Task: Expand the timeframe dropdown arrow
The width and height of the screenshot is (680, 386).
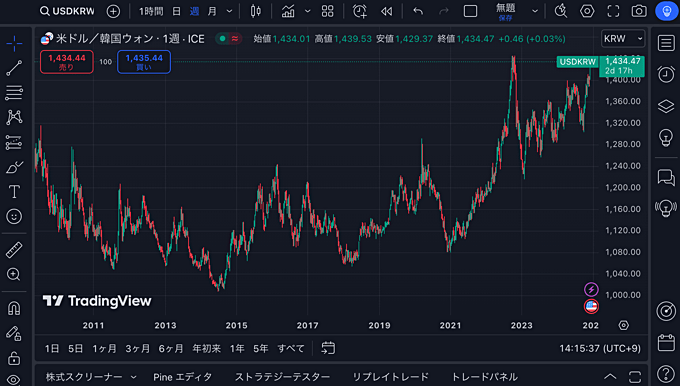Action: (229, 11)
